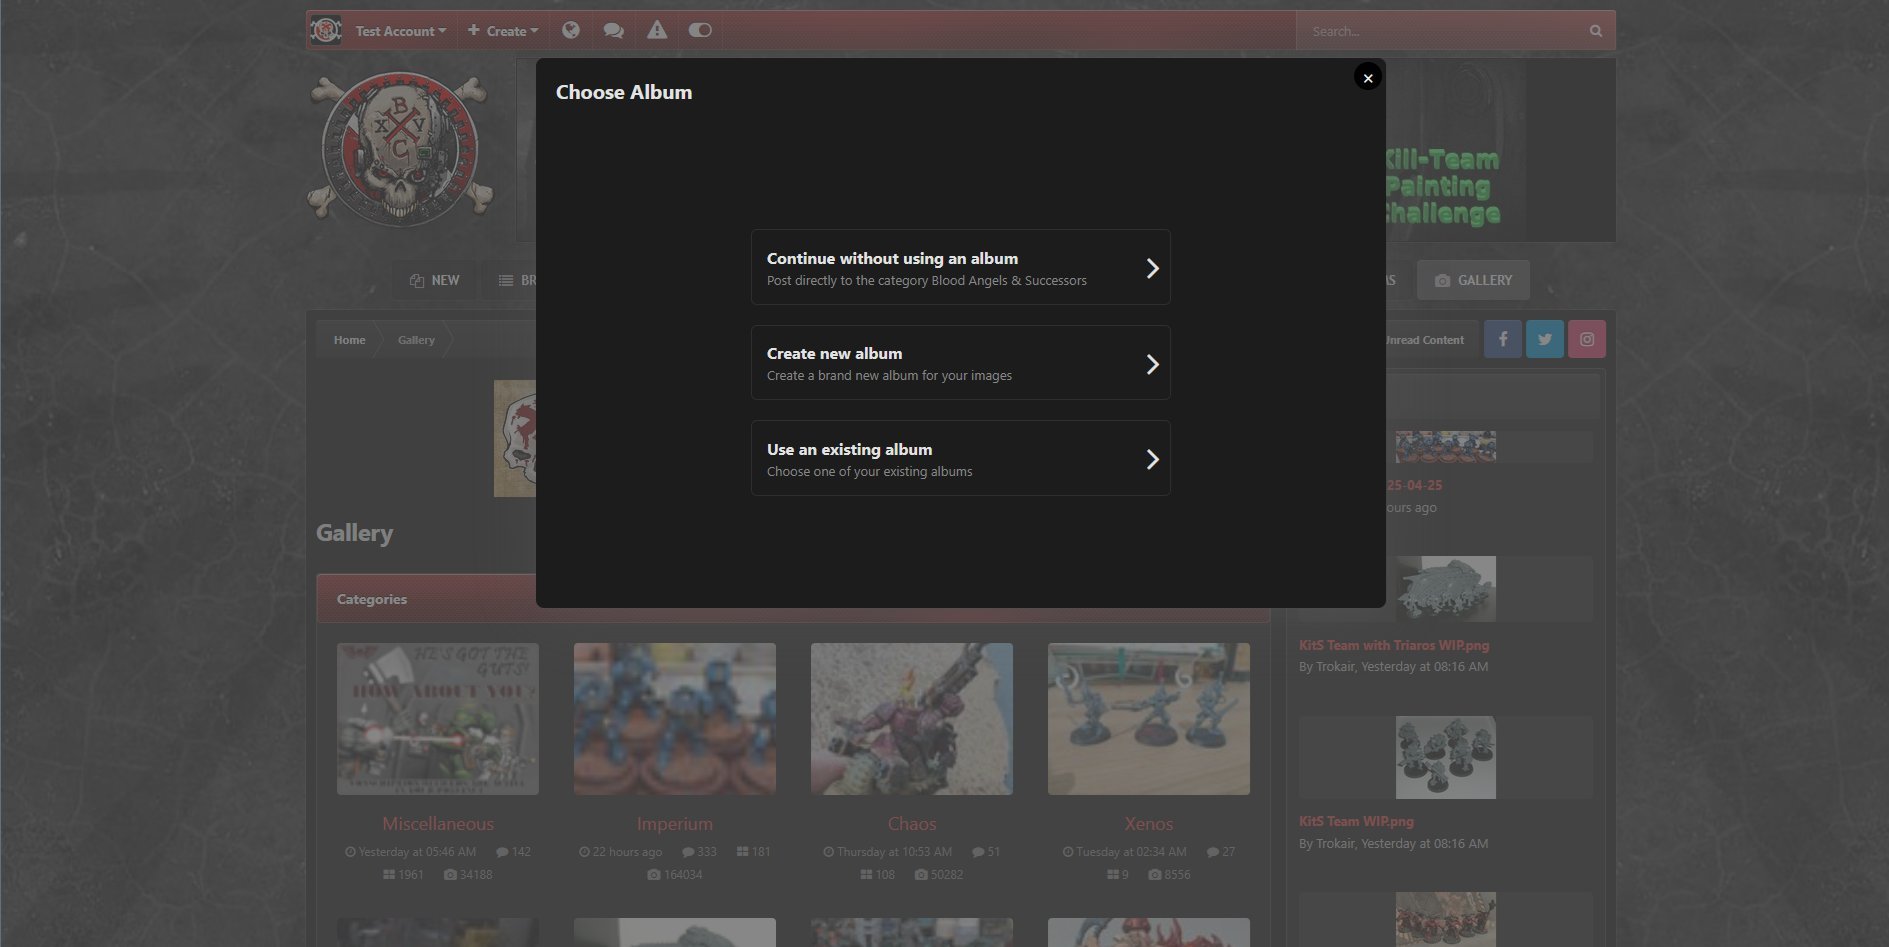Screen dimensions: 1889x947
Task: Select Continue without using an album
Action: point(960,268)
